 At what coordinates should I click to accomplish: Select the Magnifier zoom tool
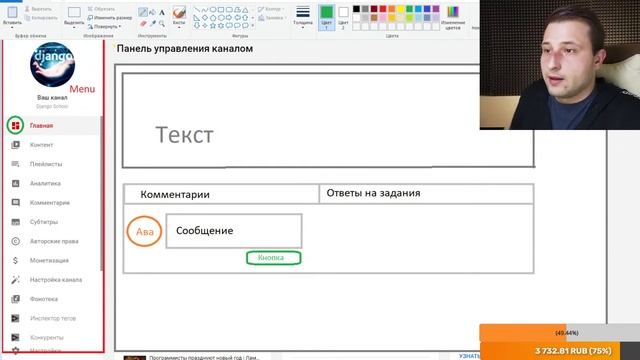coord(162,24)
